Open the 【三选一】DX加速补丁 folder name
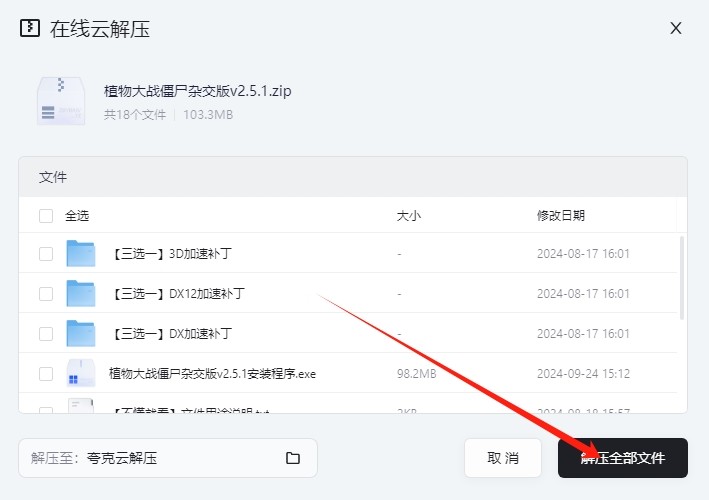The width and height of the screenshot is (709, 500). coord(170,334)
